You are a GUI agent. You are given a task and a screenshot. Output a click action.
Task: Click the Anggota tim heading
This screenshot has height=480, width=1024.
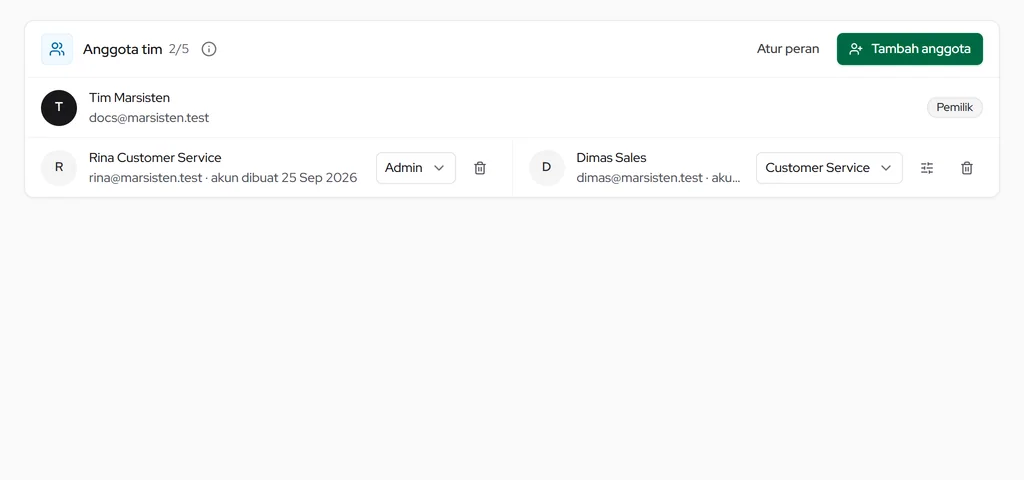point(122,49)
